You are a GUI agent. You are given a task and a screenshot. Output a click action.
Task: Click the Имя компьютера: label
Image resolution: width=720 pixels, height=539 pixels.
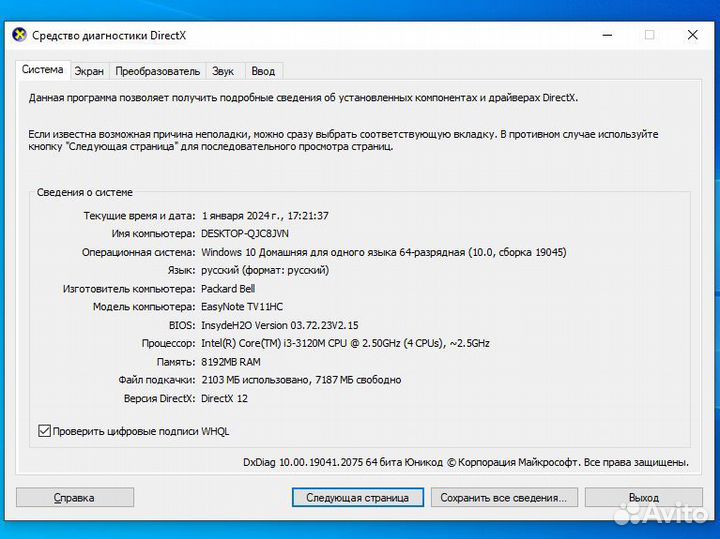coord(153,234)
